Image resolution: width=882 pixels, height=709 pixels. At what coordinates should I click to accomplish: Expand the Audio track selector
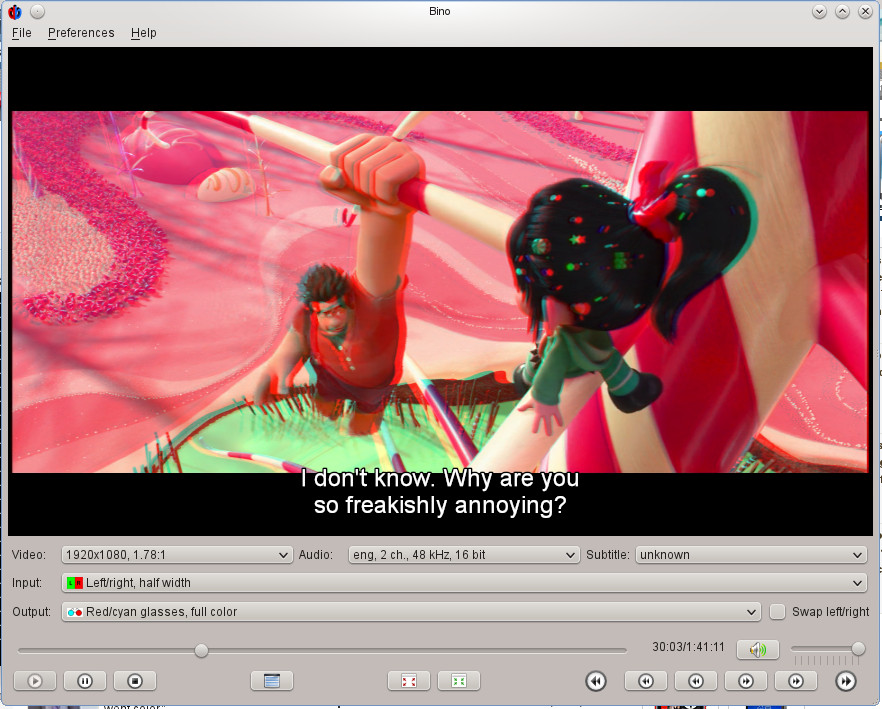(463, 554)
